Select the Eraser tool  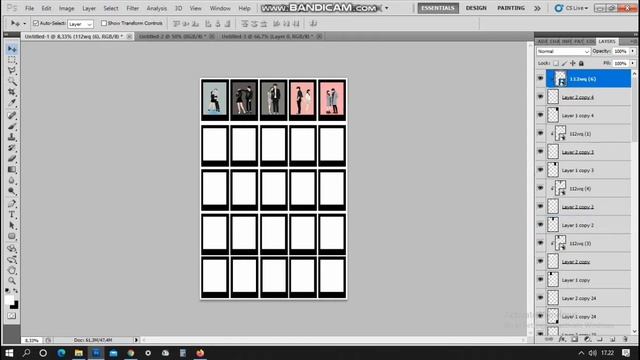pyautogui.click(x=12, y=158)
